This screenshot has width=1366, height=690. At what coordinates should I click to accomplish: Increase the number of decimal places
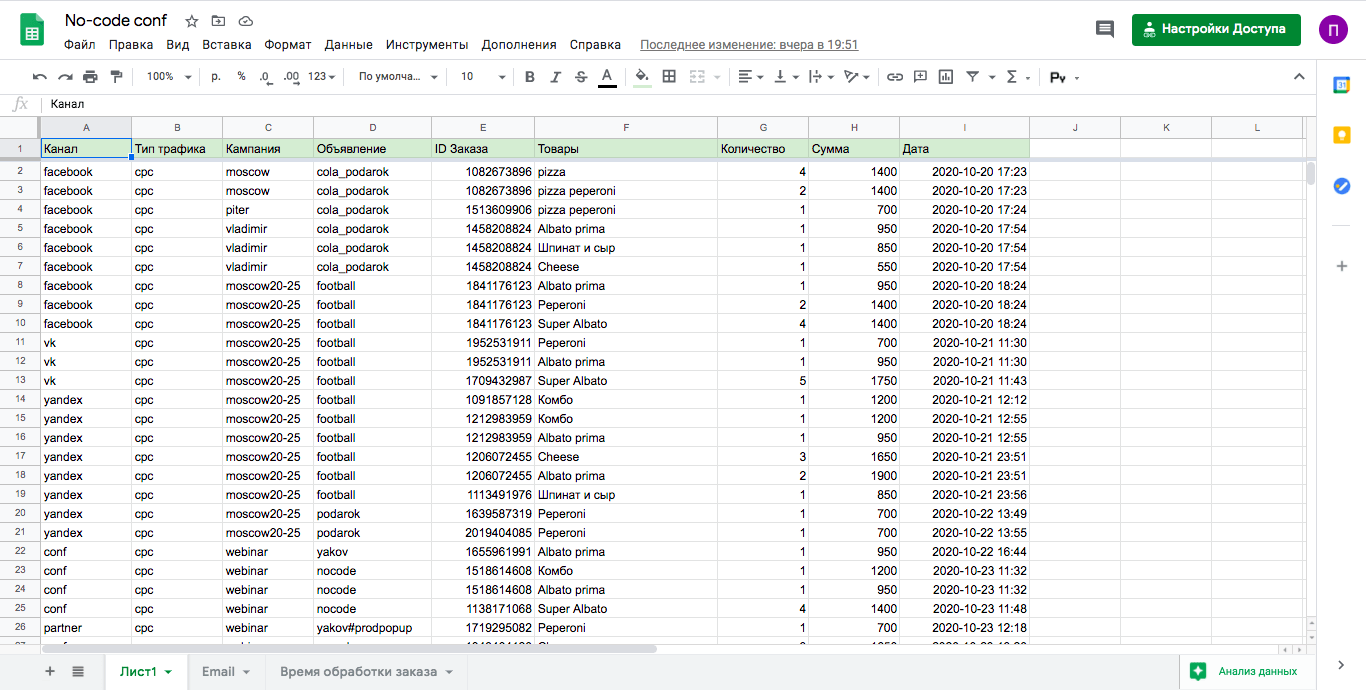click(x=291, y=77)
